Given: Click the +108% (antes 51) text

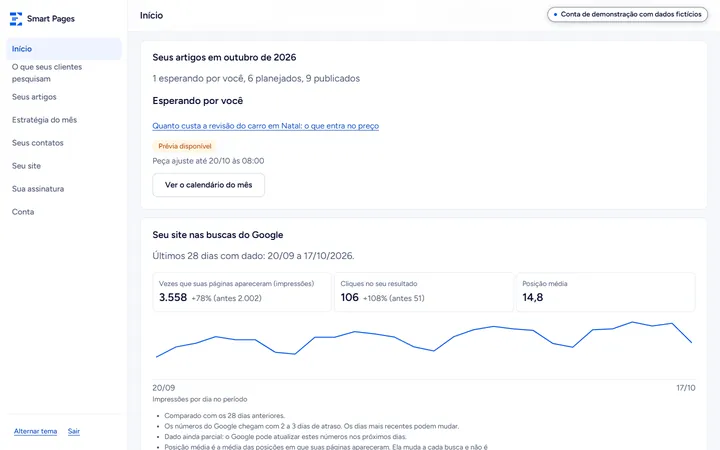Looking at the screenshot, I should 394,298.
